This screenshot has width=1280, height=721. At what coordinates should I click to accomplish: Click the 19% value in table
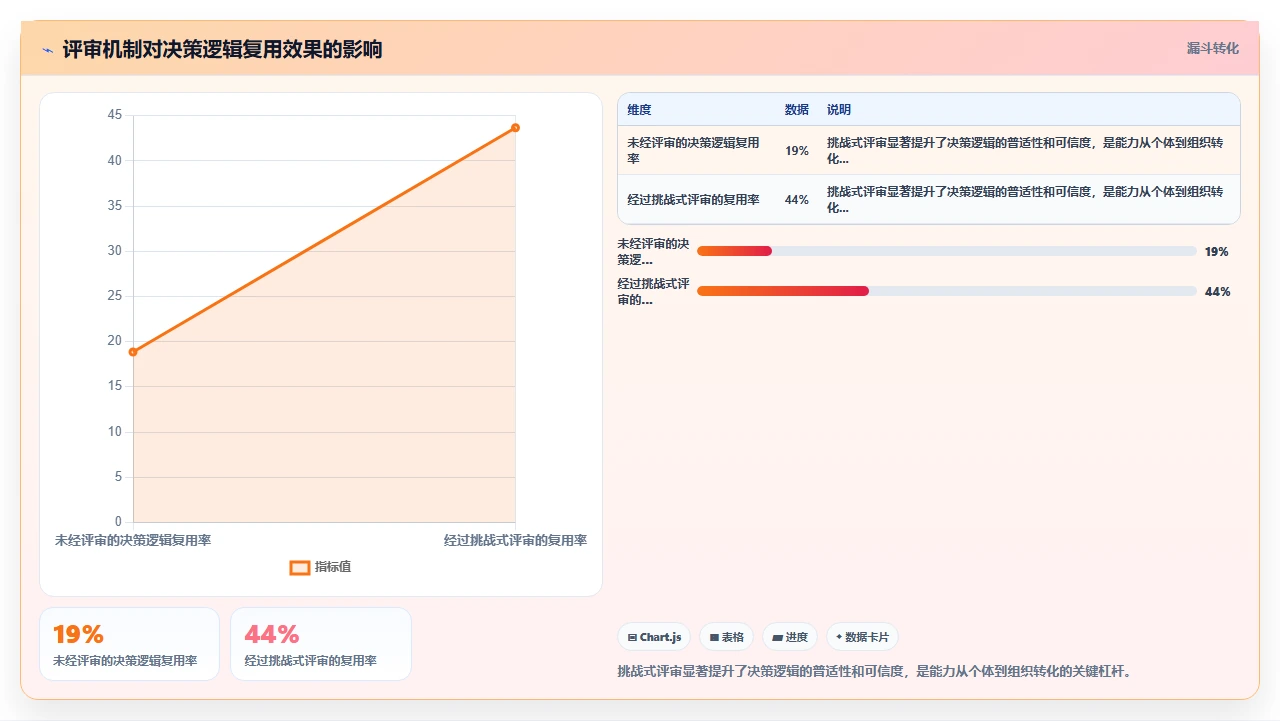pyautogui.click(x=797, y=151)
